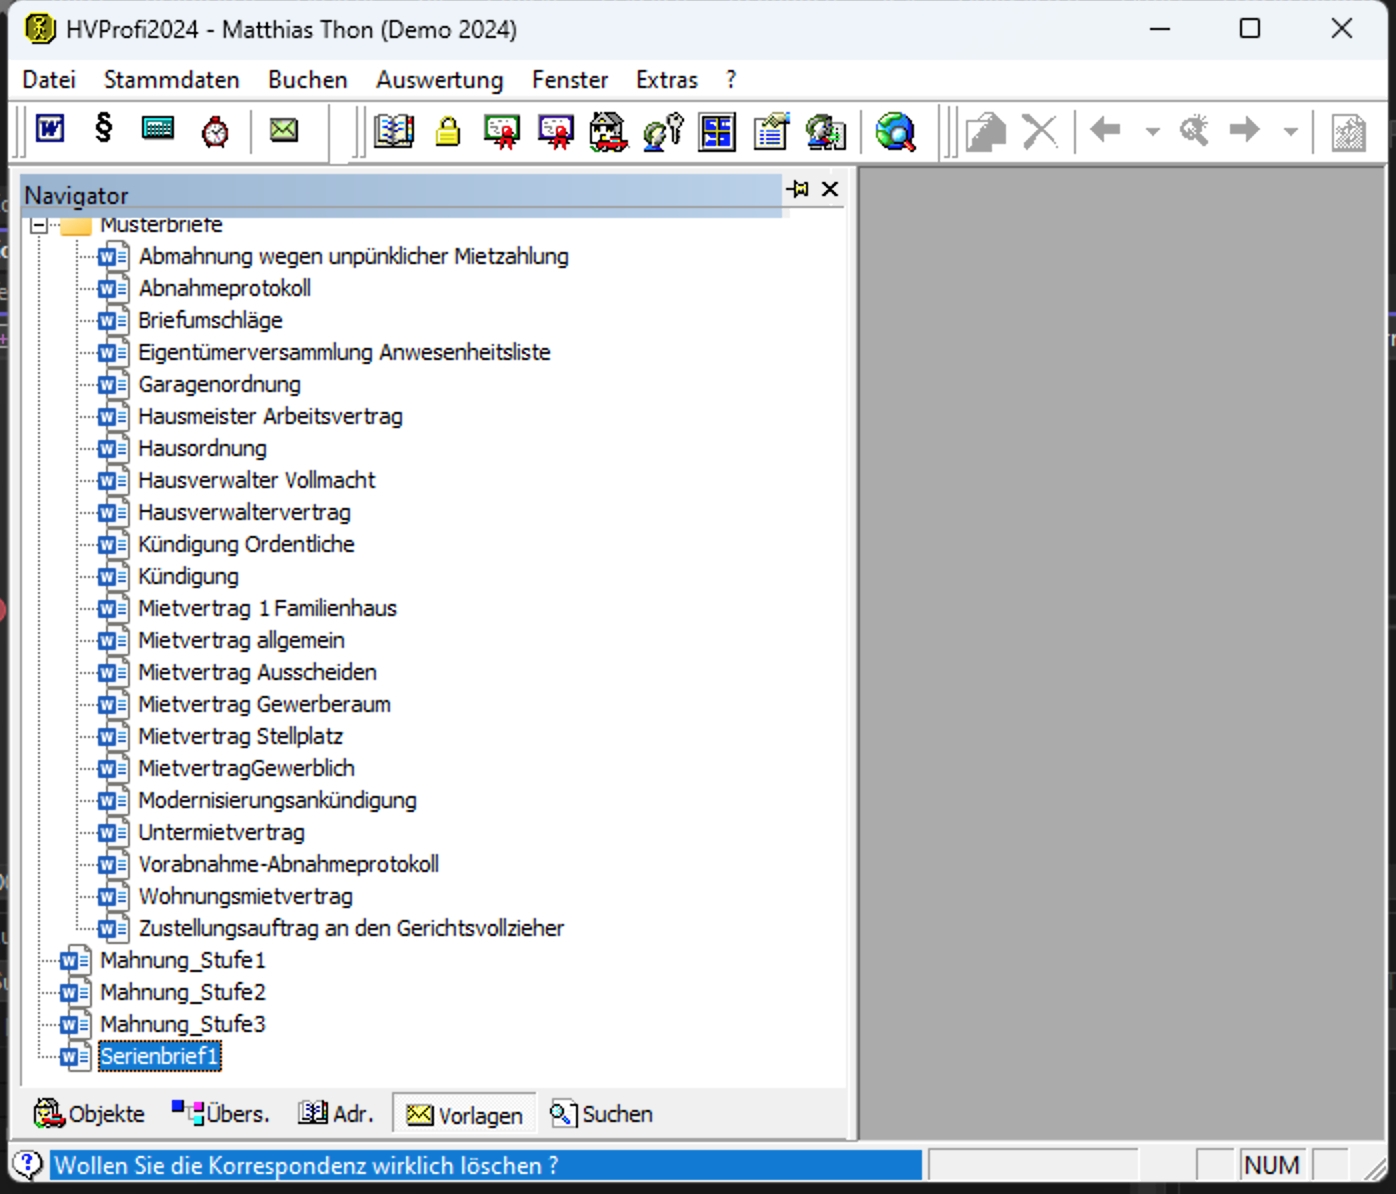Image resolution: width=1396 pixels, height=1194 pixels.
Task: Click the highlighted Serienbrief1 entry
Action: tap(160, 1057)
